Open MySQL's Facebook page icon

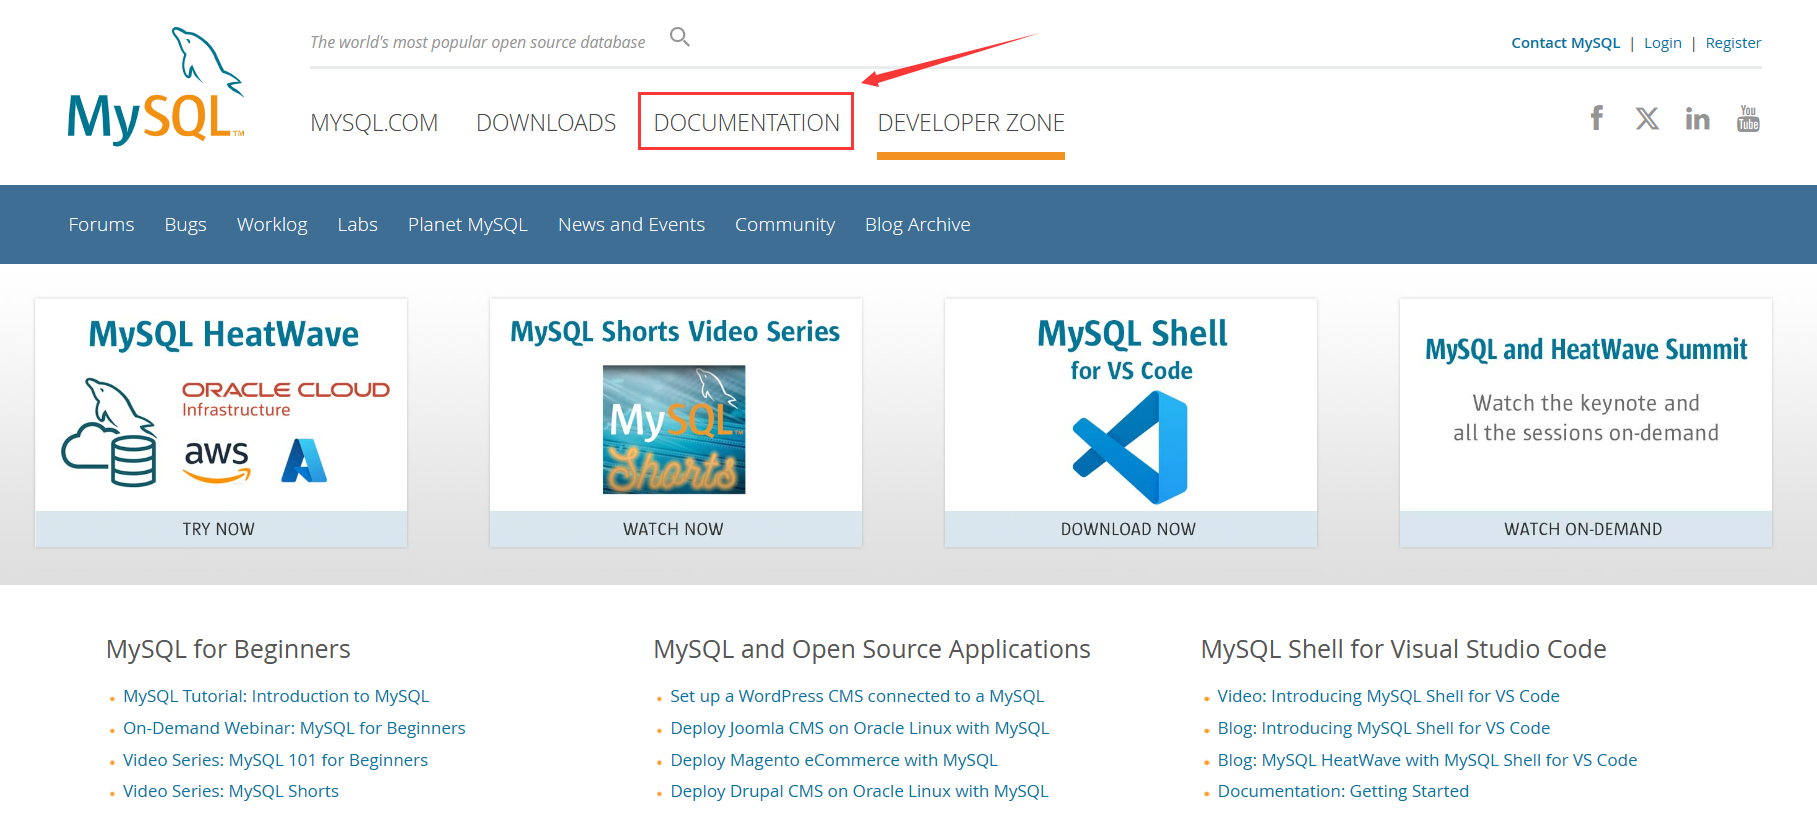point(1597,118)
